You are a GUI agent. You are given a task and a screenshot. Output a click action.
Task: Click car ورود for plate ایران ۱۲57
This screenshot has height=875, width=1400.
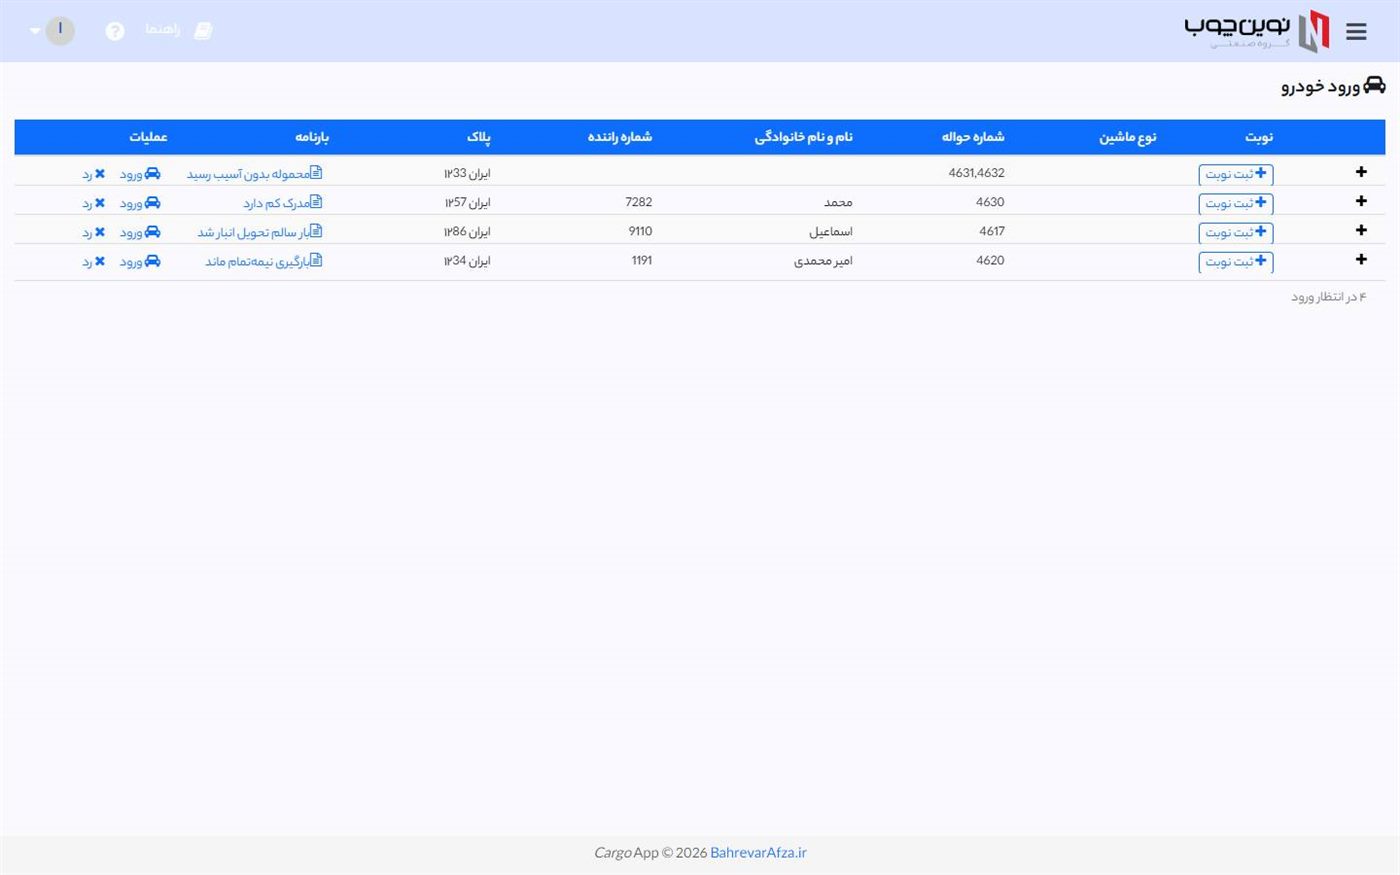140,203
